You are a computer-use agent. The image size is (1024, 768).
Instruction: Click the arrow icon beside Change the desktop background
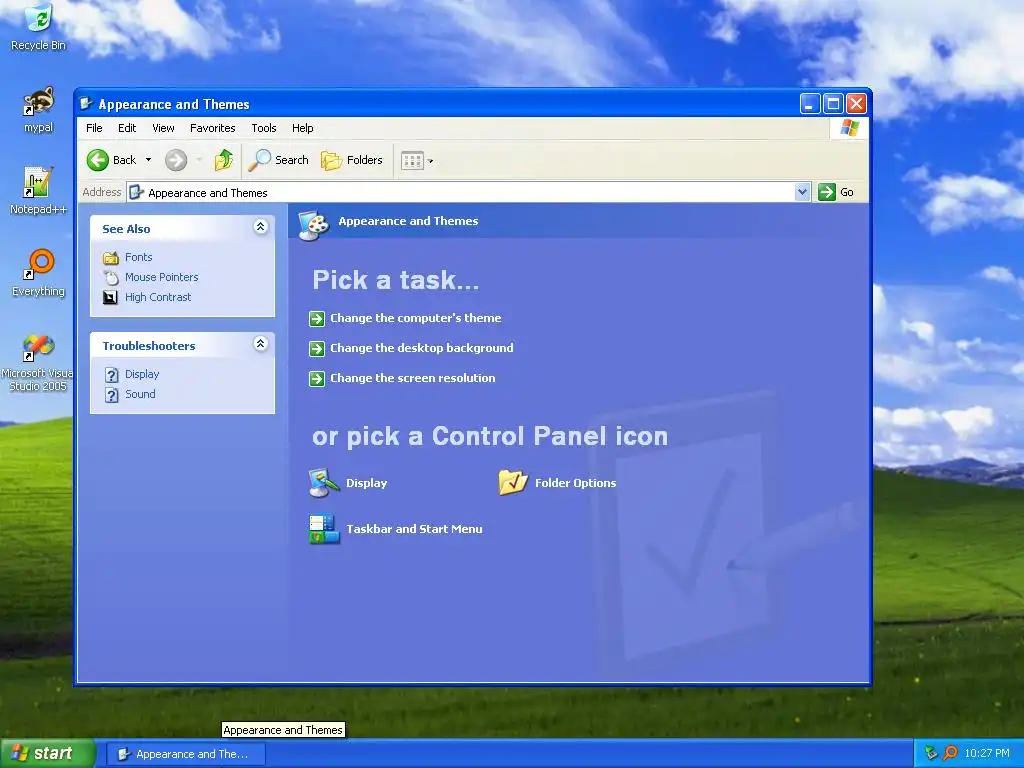click(x=317, y=349)
